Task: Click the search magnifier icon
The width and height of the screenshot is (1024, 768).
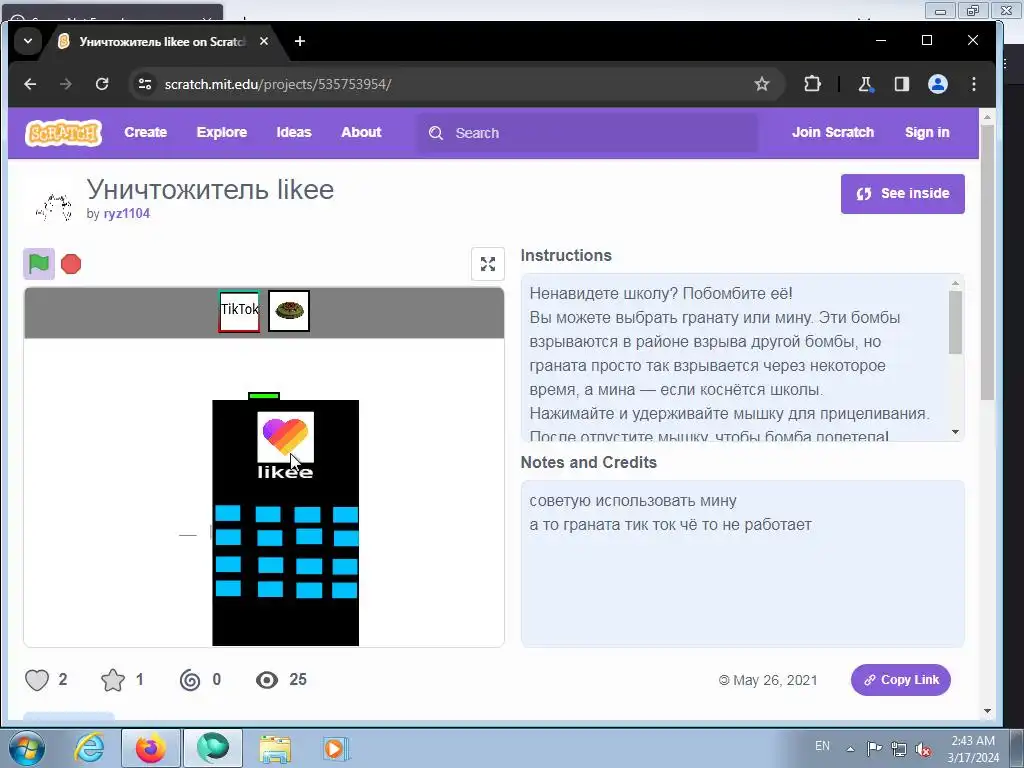Action: [436, 133]
